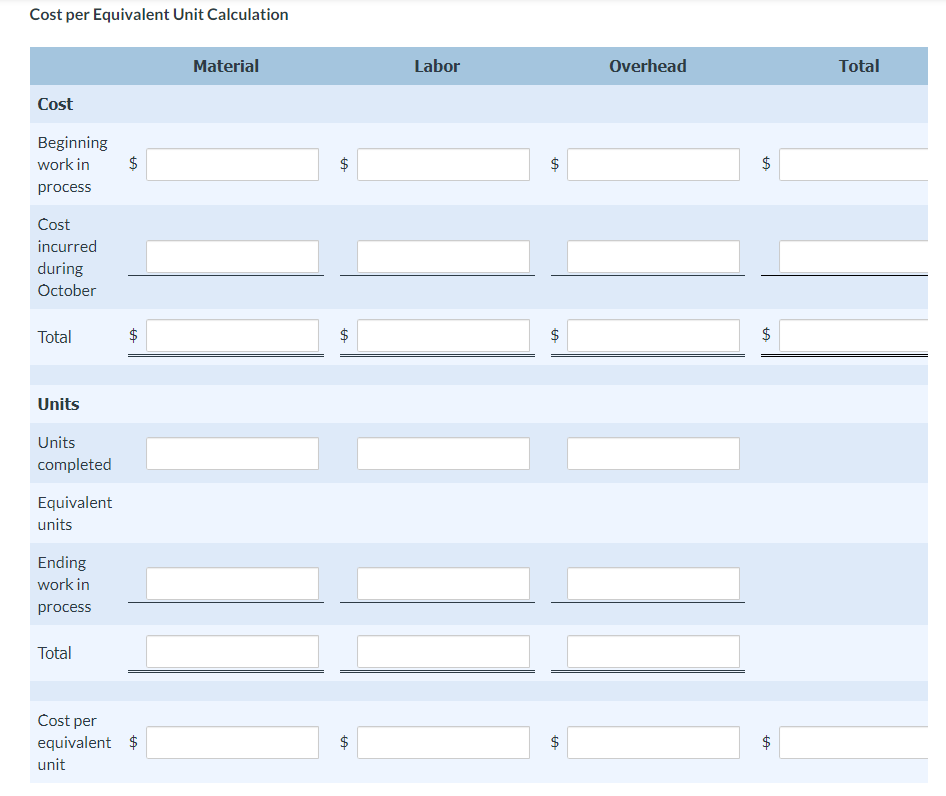The width and height of the screenshot is (946, 796).
Task: Focus the cost Total row Labor box
Action: [443, 336]
